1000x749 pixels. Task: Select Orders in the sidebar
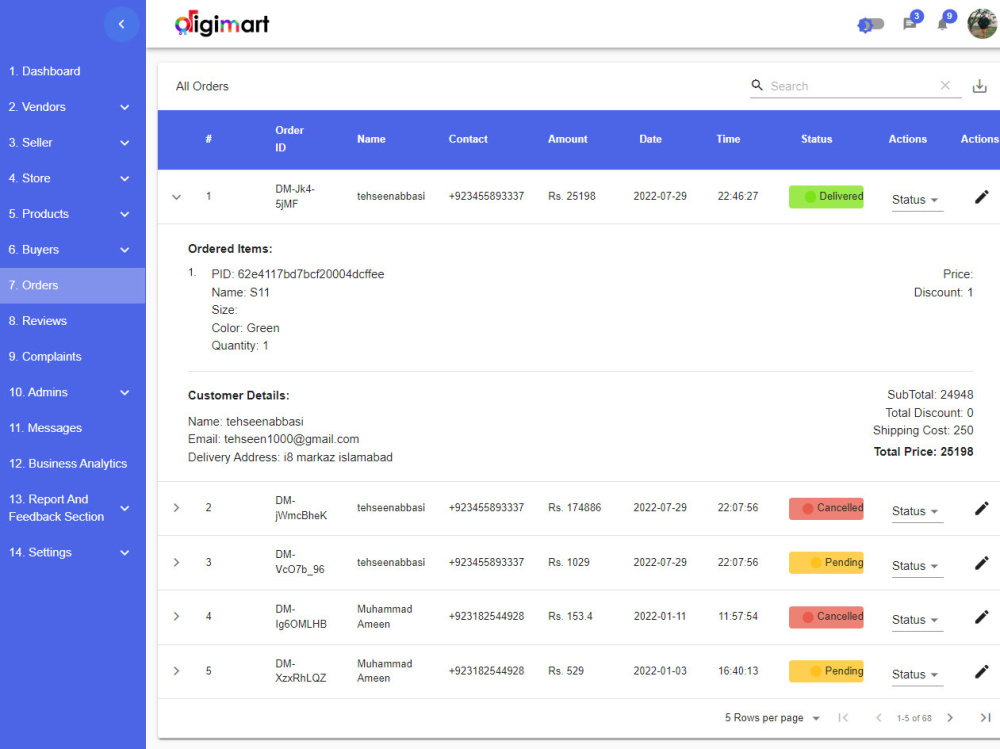(73, 285)
